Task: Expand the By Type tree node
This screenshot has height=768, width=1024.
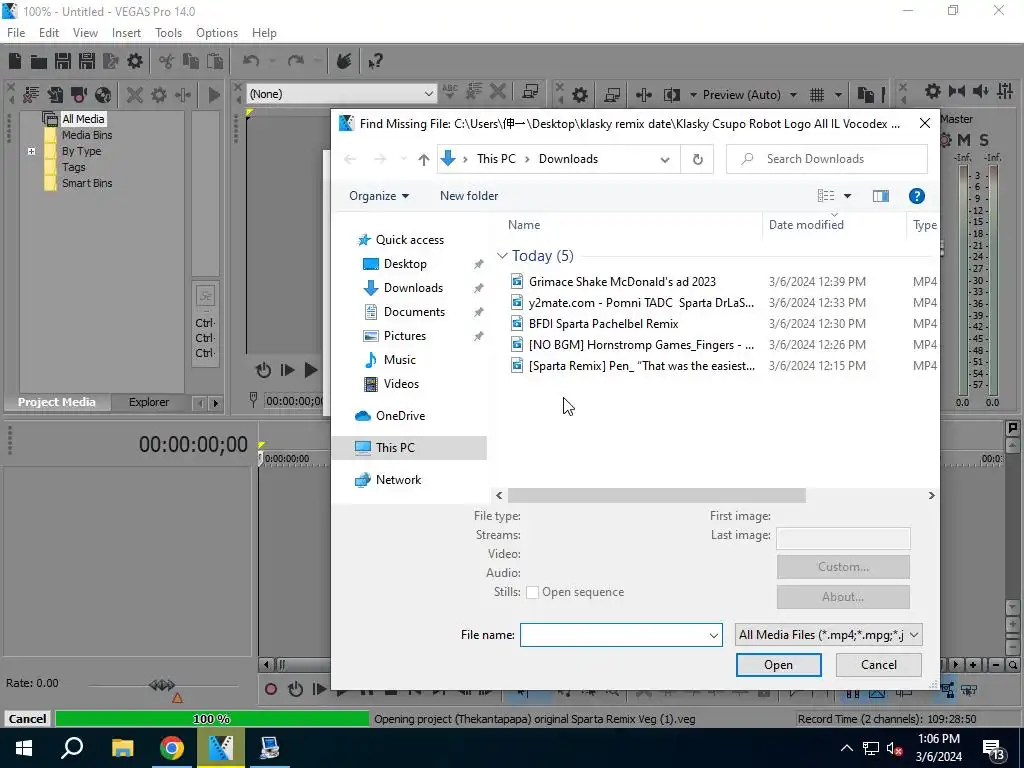Action: click(x=31, y=152)
